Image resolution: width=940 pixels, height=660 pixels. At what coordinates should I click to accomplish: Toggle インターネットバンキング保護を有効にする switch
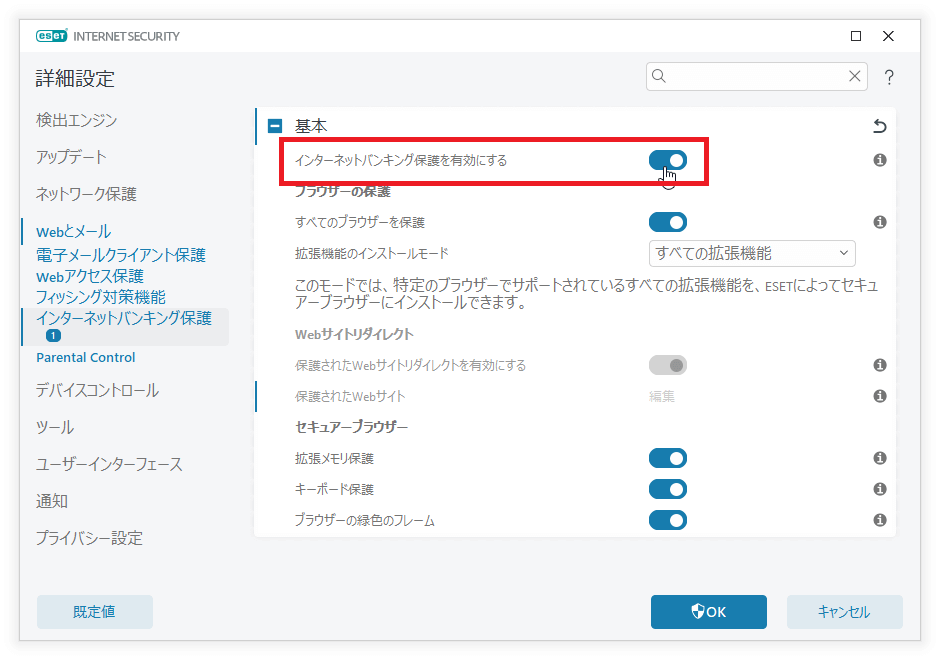(x=667, y=160)
